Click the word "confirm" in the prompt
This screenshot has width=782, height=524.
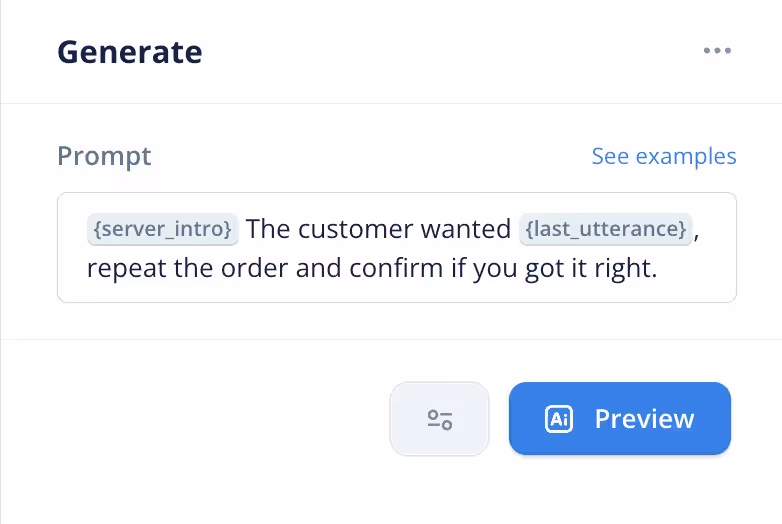(396, 268)
